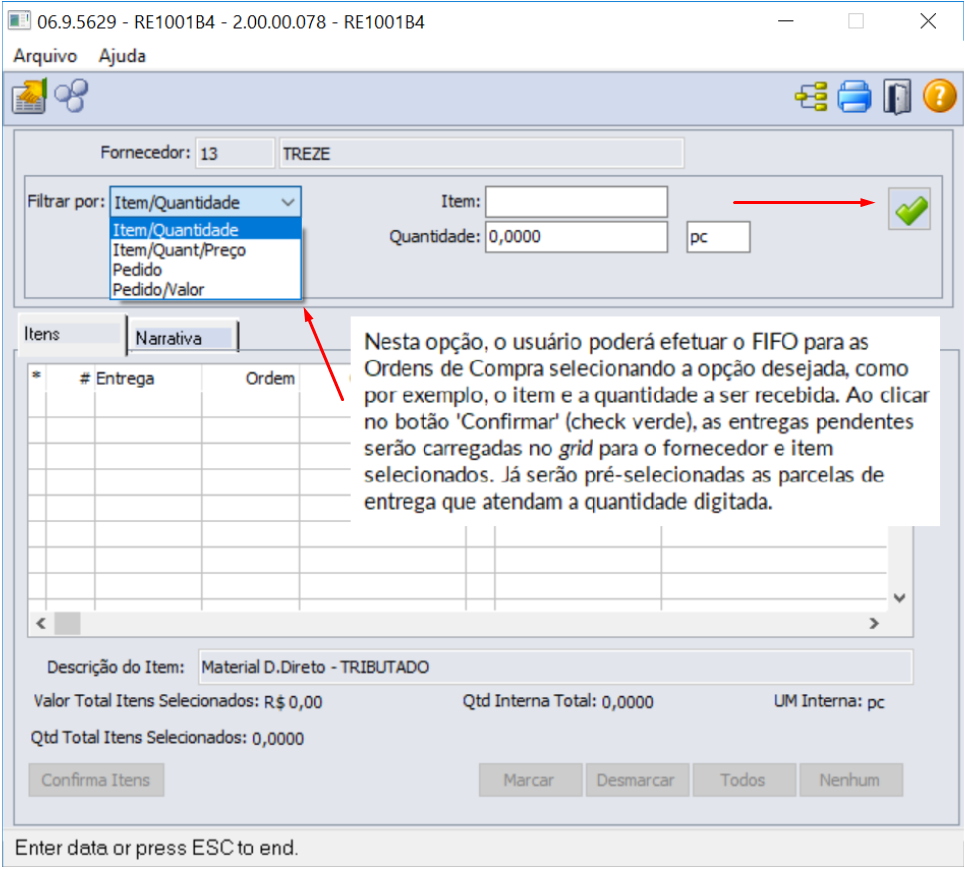Expand the Filtrar por combo box arrow
Image resolution: width=965 pixels, height=870 pixels.
[287, 202]
